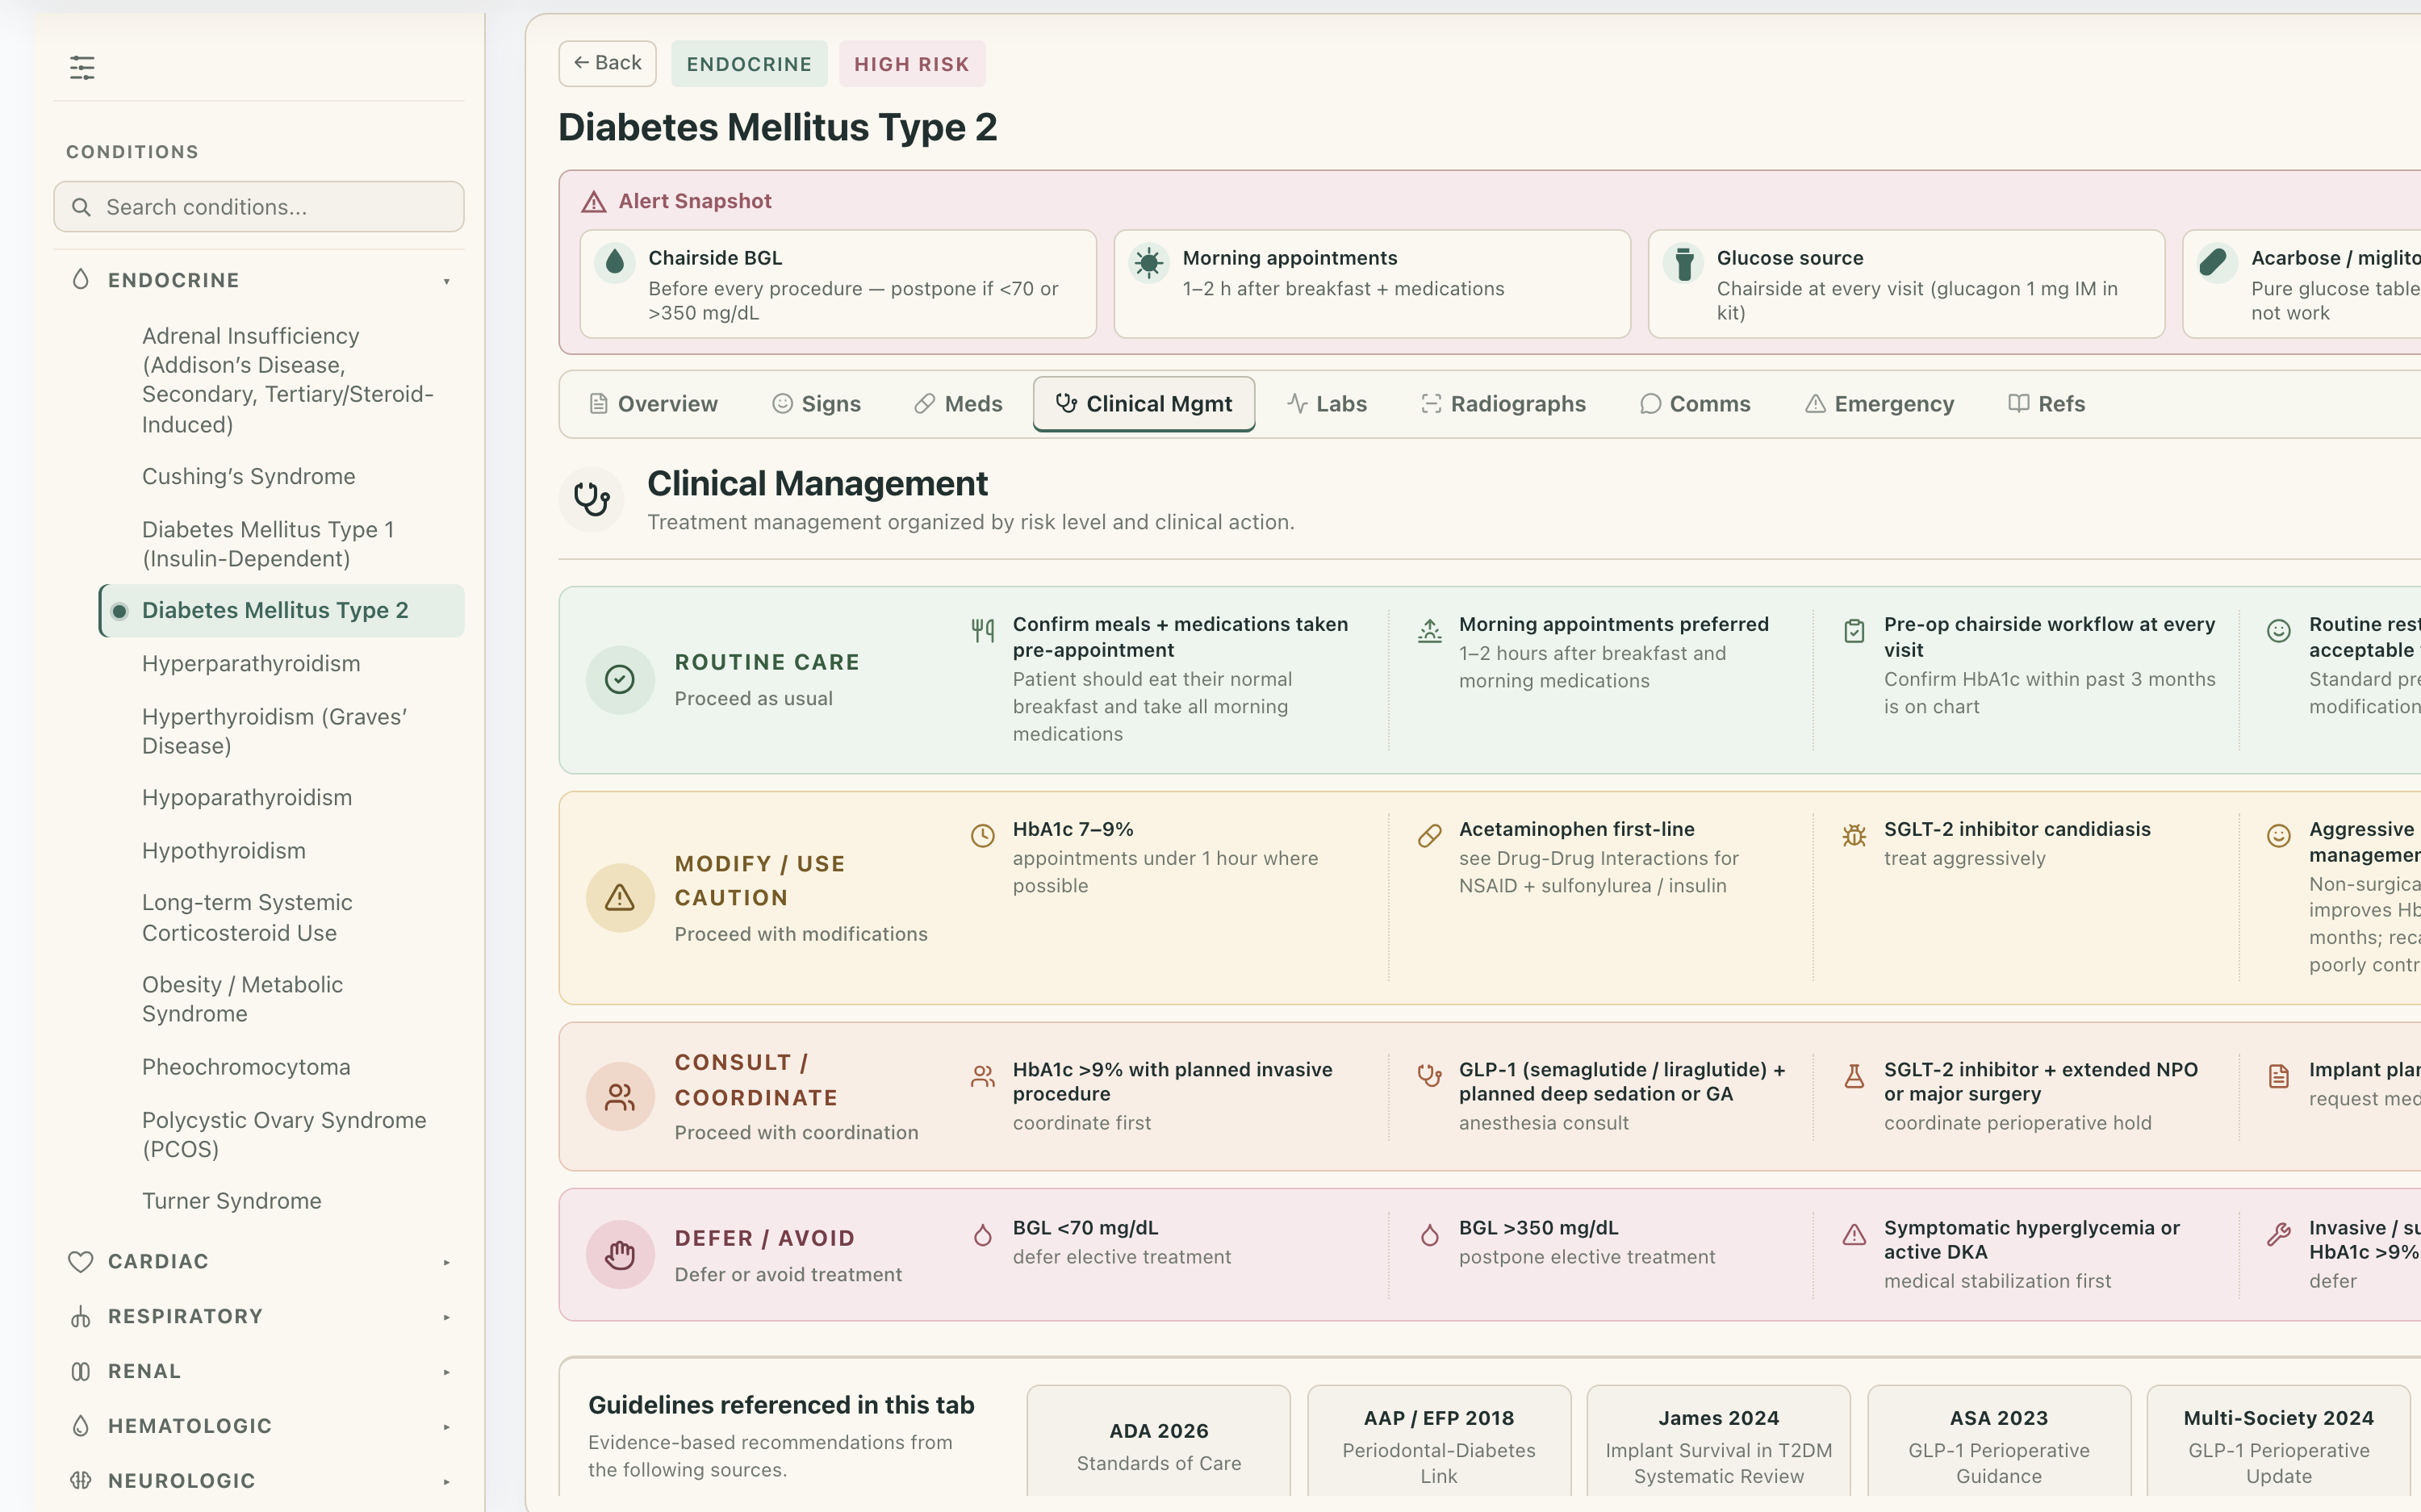The width and height of the screenshot is (2421, 1512).
Task: Click the Acarbose pill icon
Action: (2218, 262)
